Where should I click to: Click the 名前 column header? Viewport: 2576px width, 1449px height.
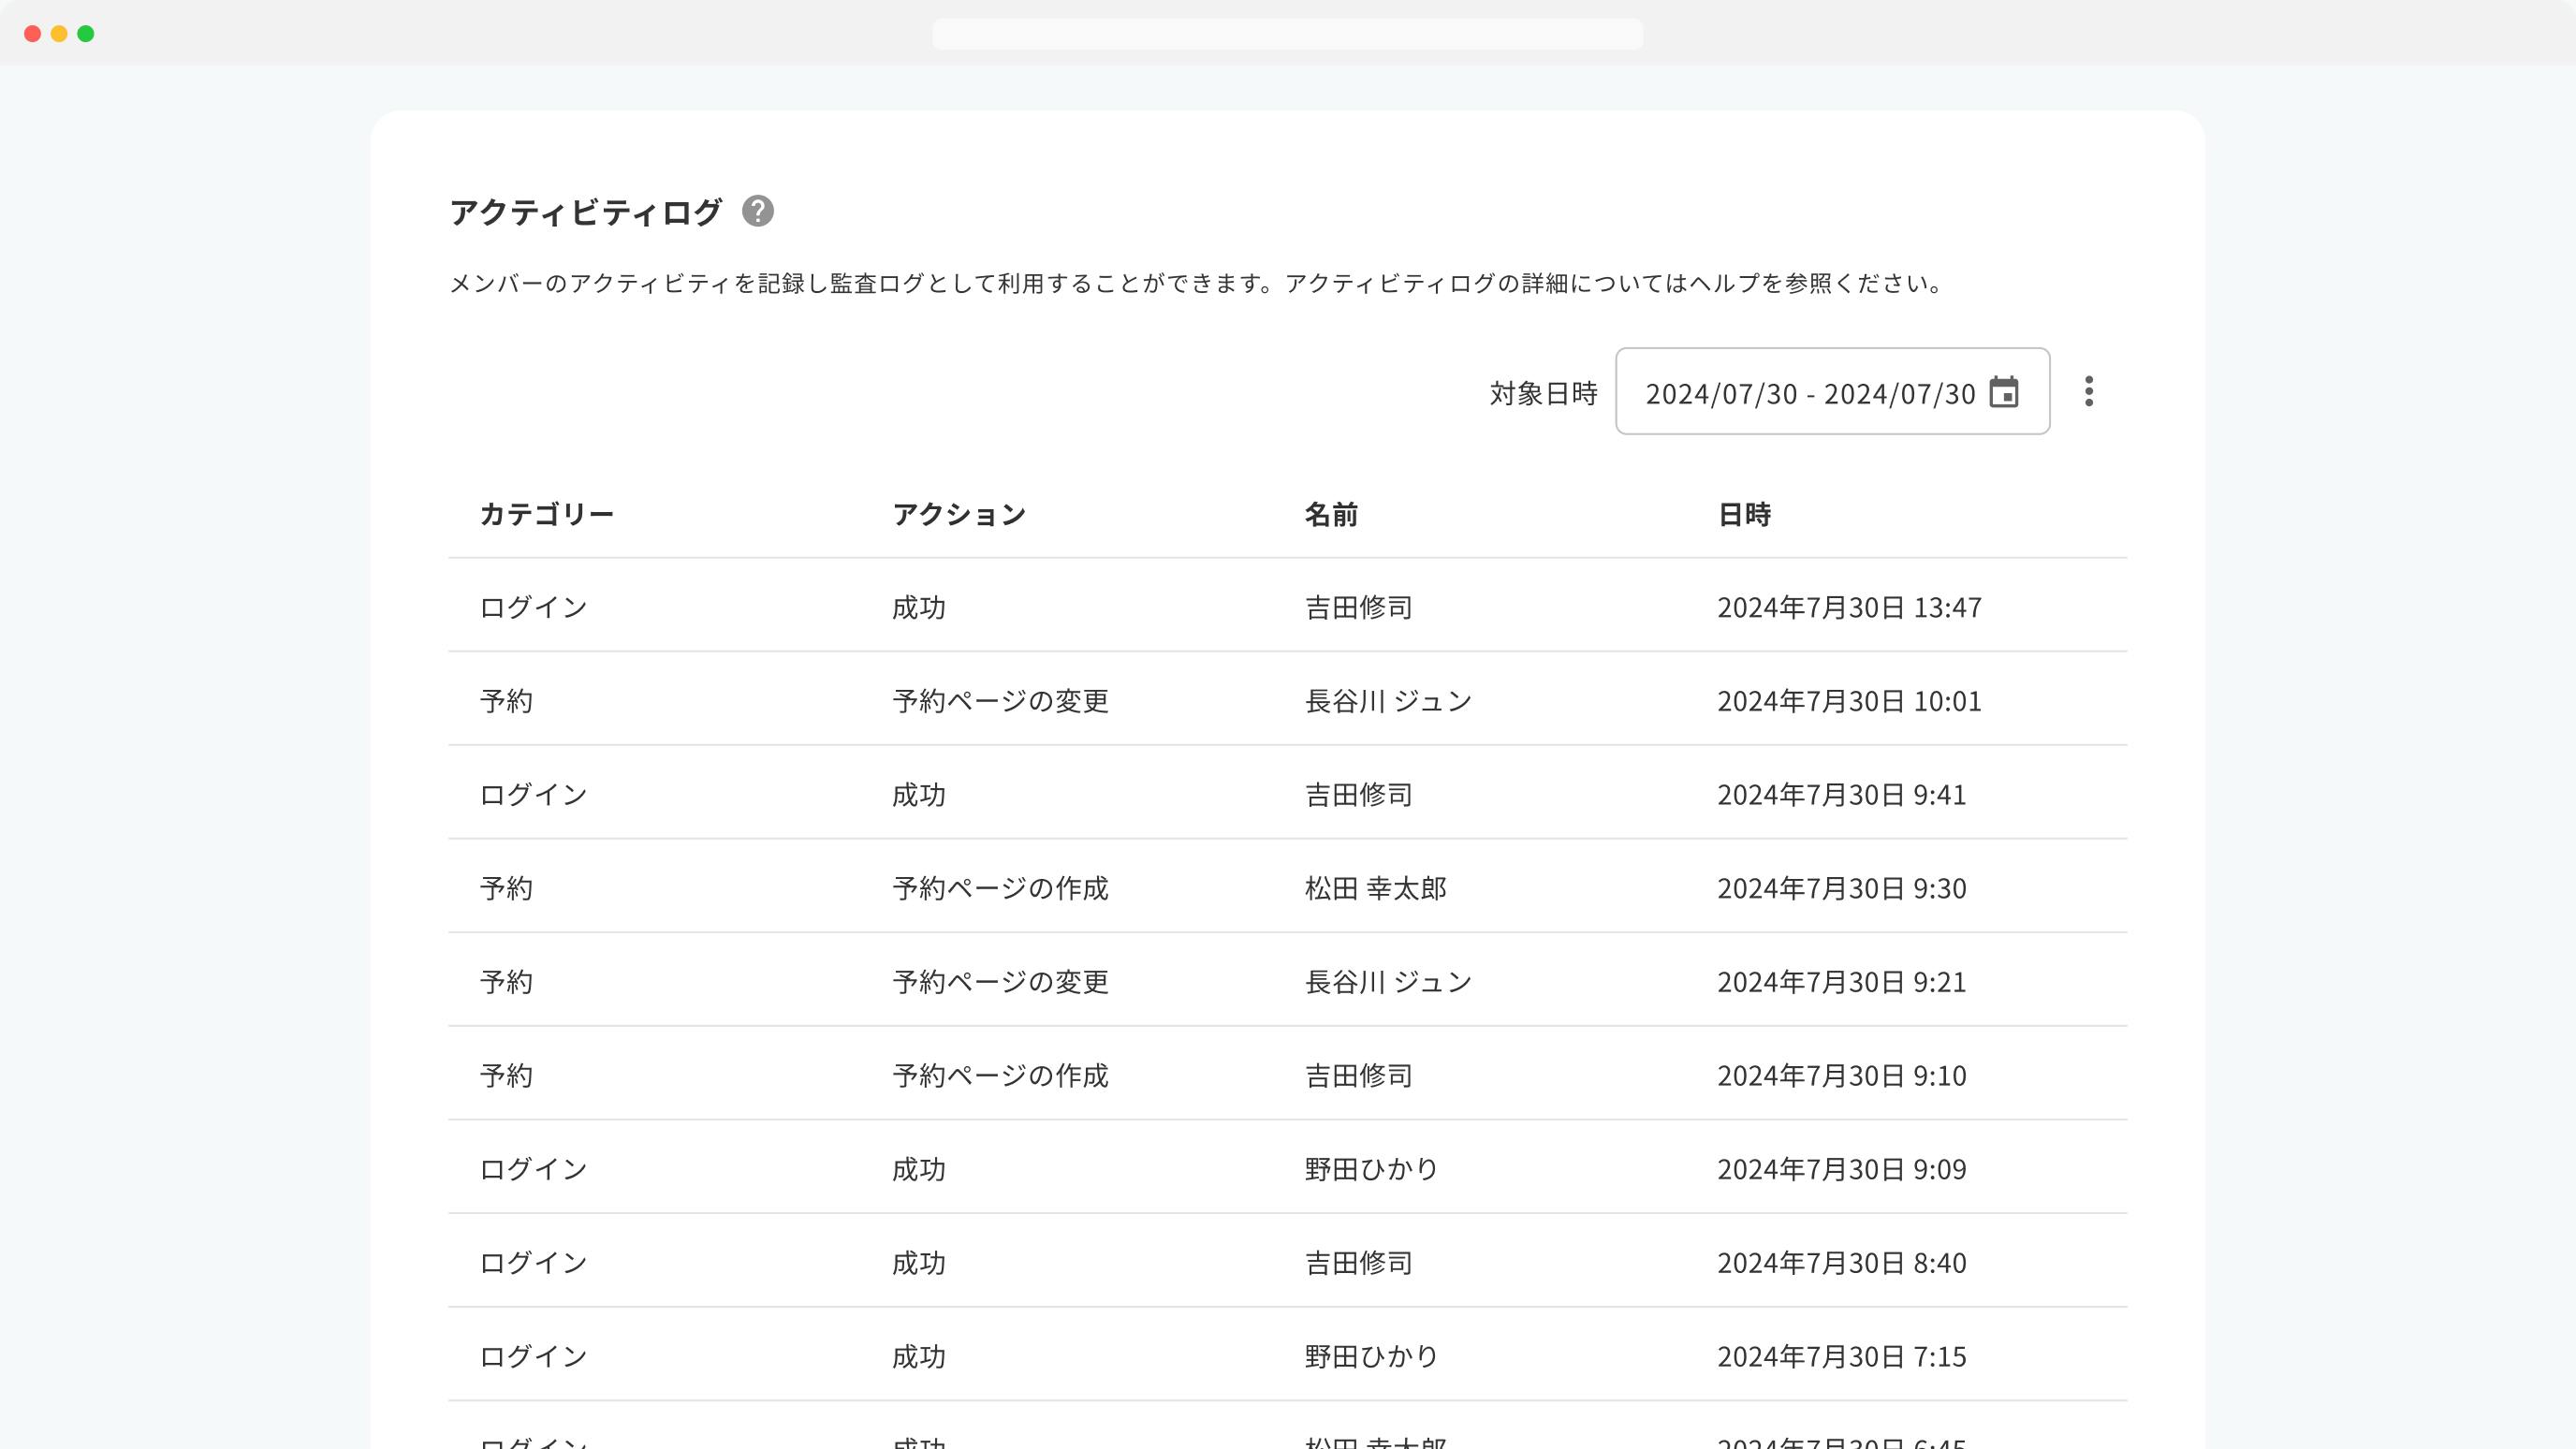1331,514
